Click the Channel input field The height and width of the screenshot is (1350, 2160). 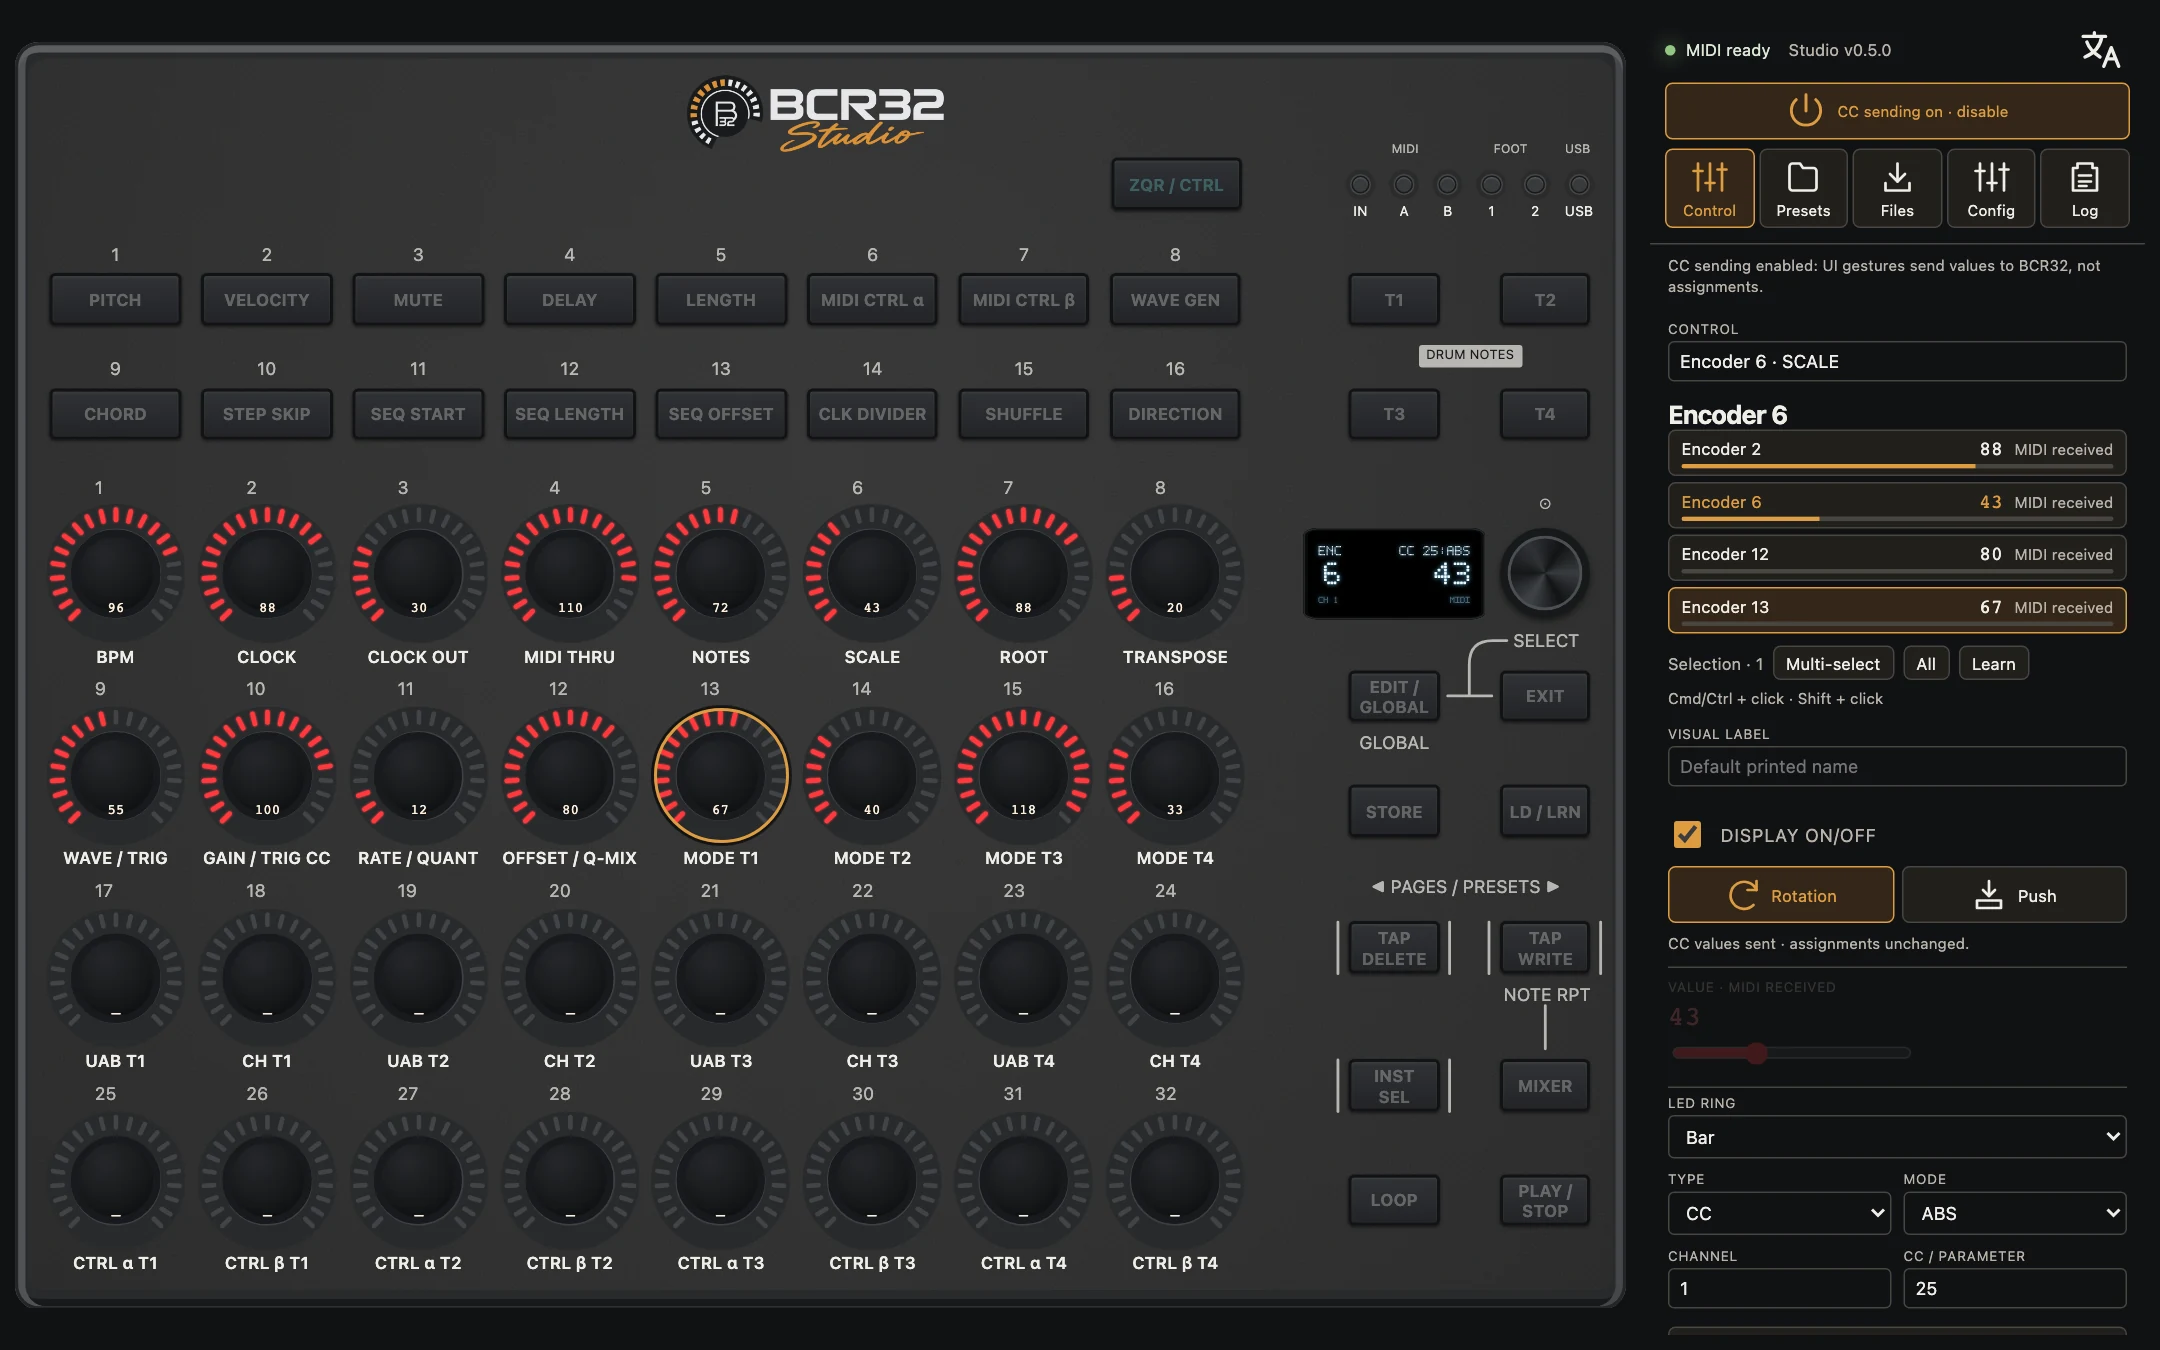point(1780,1288)
